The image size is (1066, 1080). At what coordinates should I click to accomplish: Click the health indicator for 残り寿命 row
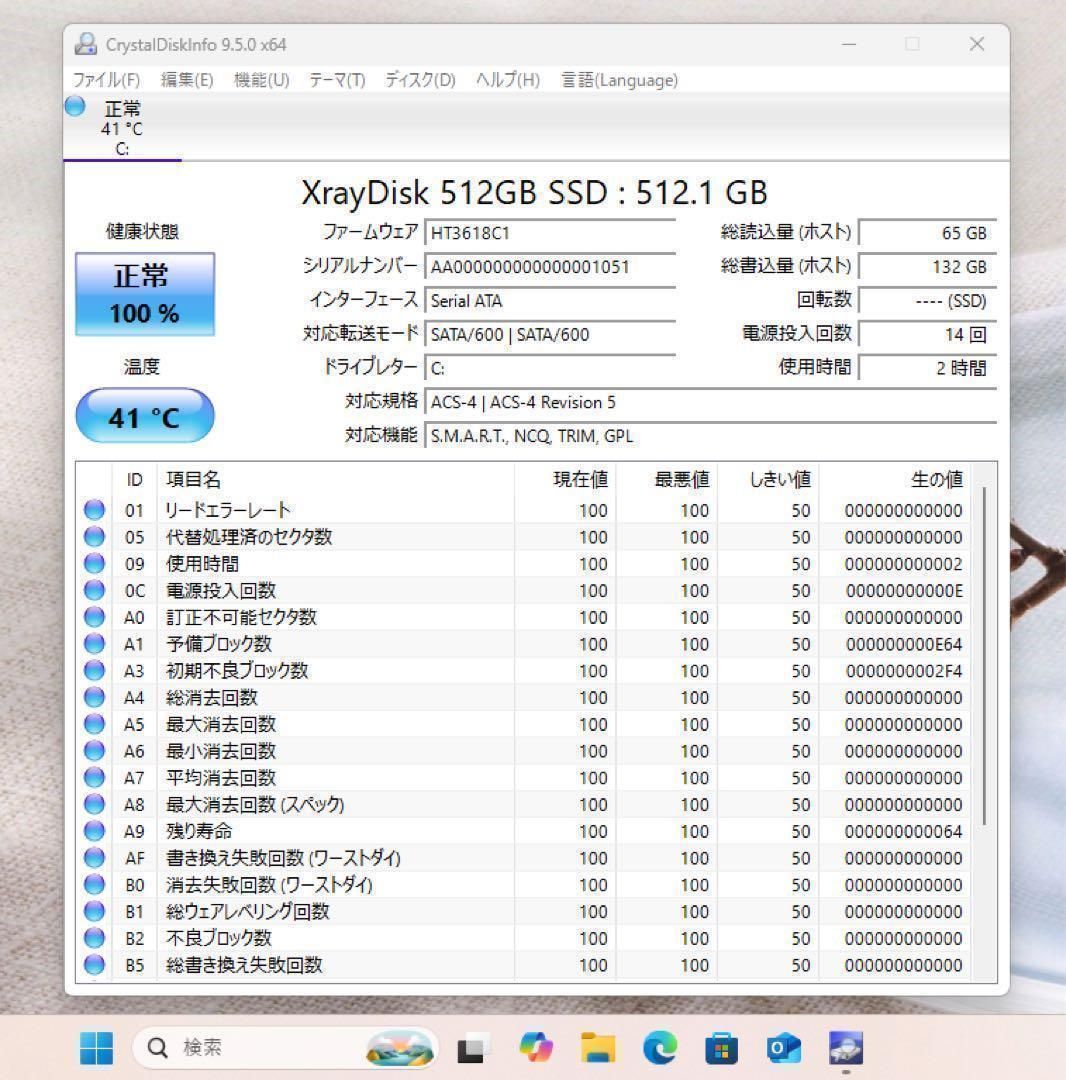(x=94, y=831)
